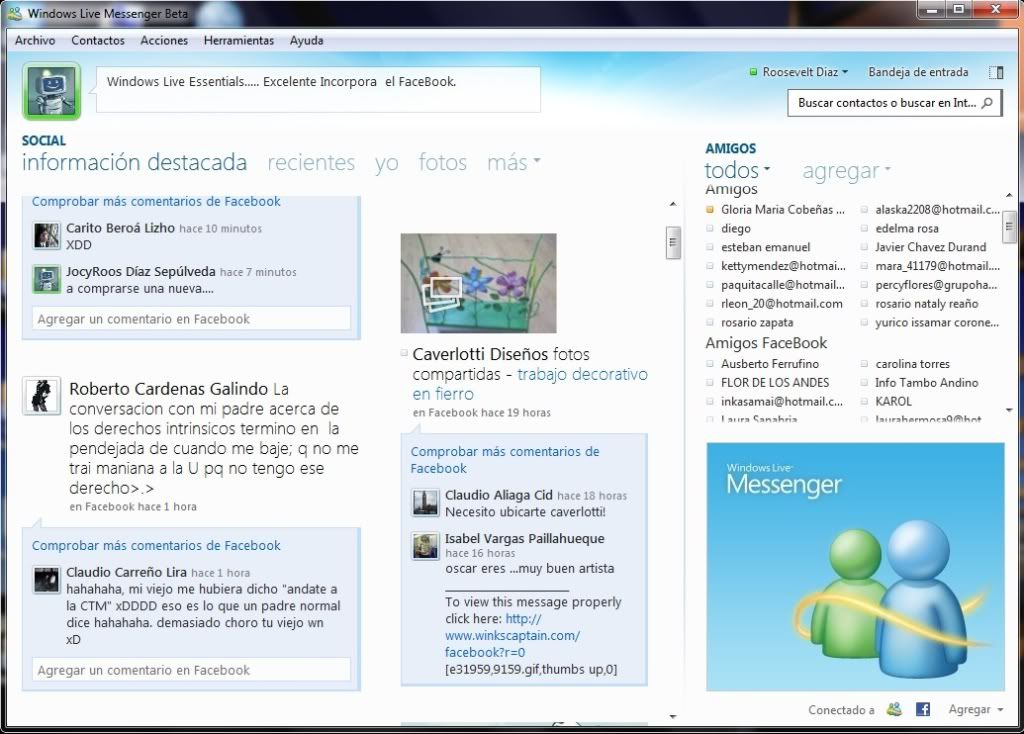Switch to the 'yo' tab
This screenshot has width=1024, height=734.
click(x=387, y=163)
